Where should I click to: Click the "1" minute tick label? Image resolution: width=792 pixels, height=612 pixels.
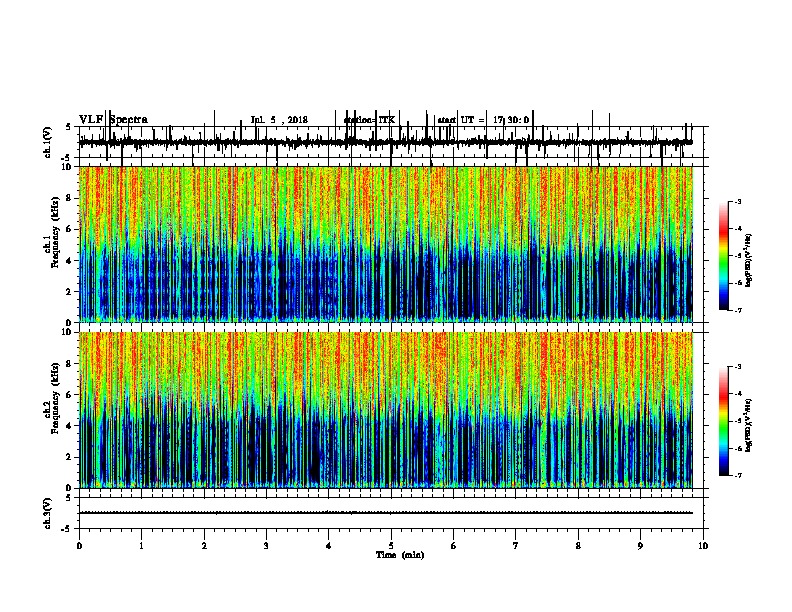pyautogui.click(x=141, y=546)
